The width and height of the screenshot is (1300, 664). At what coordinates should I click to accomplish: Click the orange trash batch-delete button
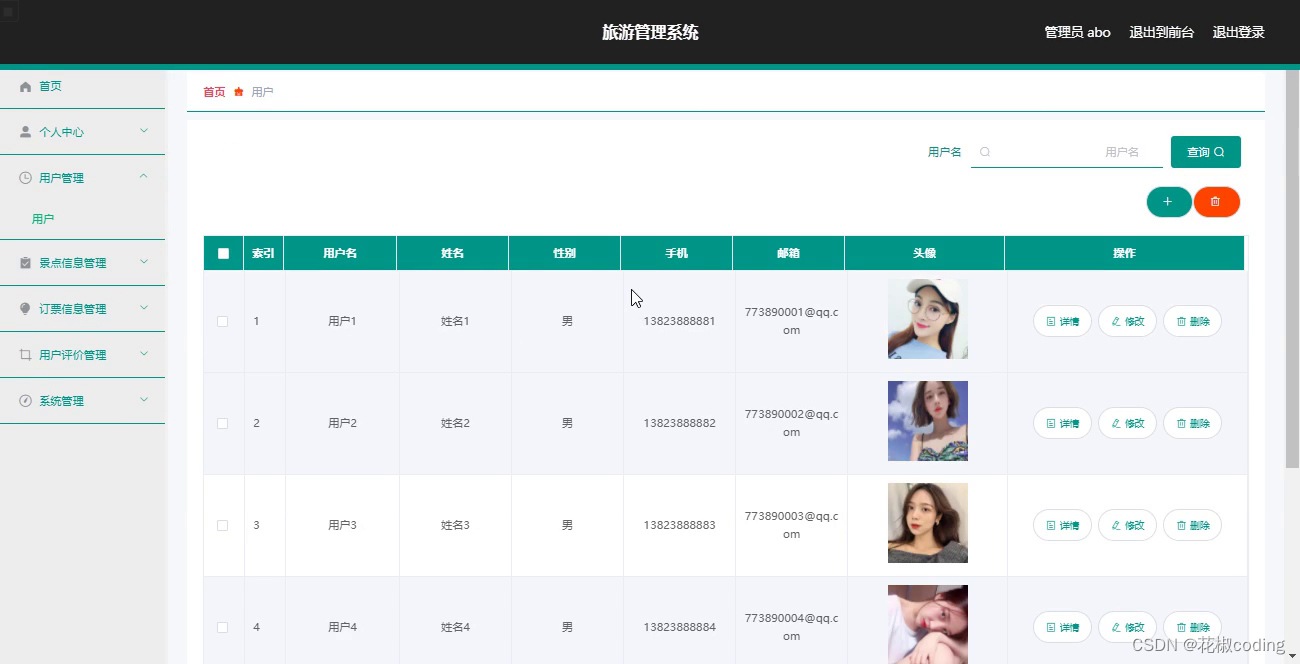point(1216,202)
